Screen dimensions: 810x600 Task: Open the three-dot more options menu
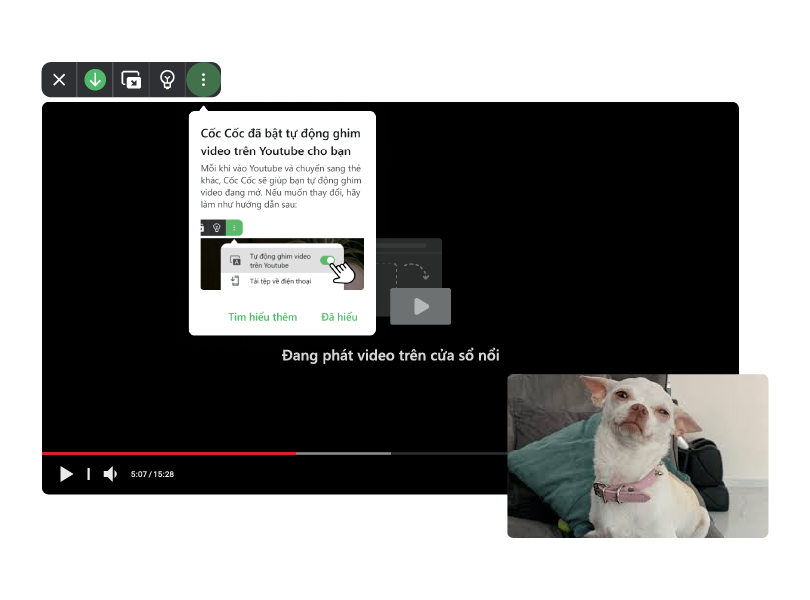coord(203,80)
